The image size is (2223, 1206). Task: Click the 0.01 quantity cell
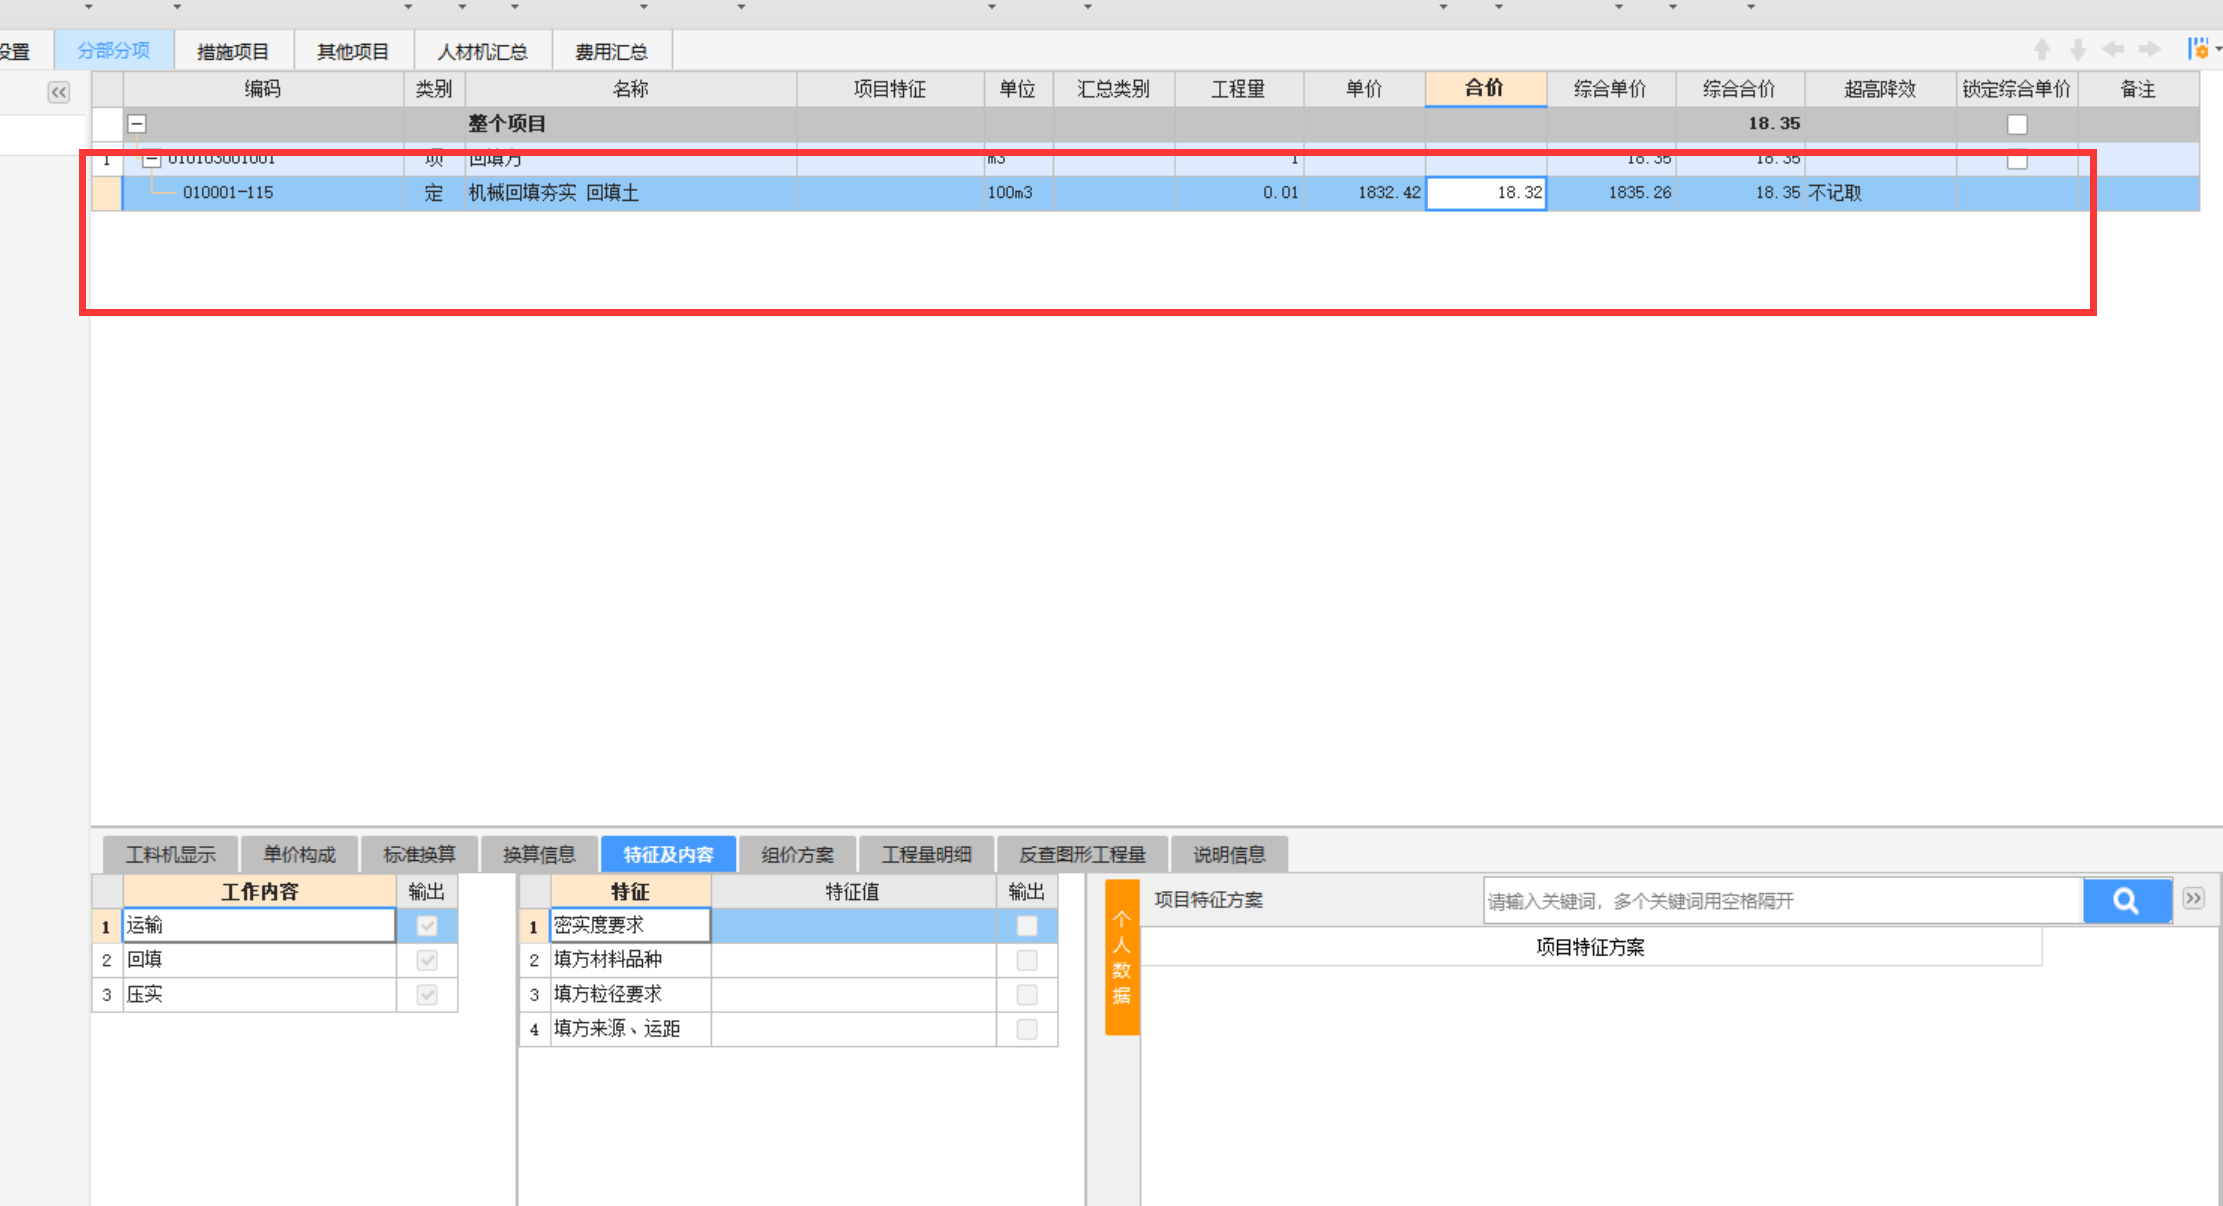coord(1239,193)
